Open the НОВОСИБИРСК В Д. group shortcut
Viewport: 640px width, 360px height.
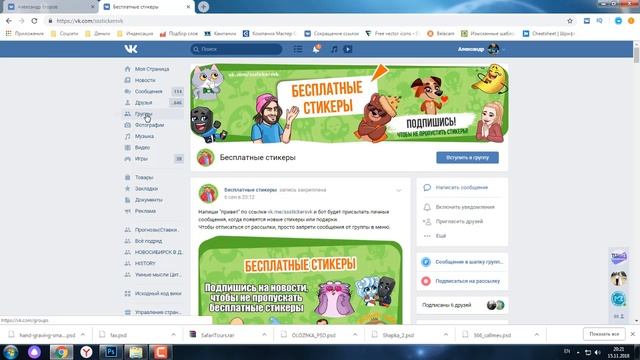pos(158,252)
